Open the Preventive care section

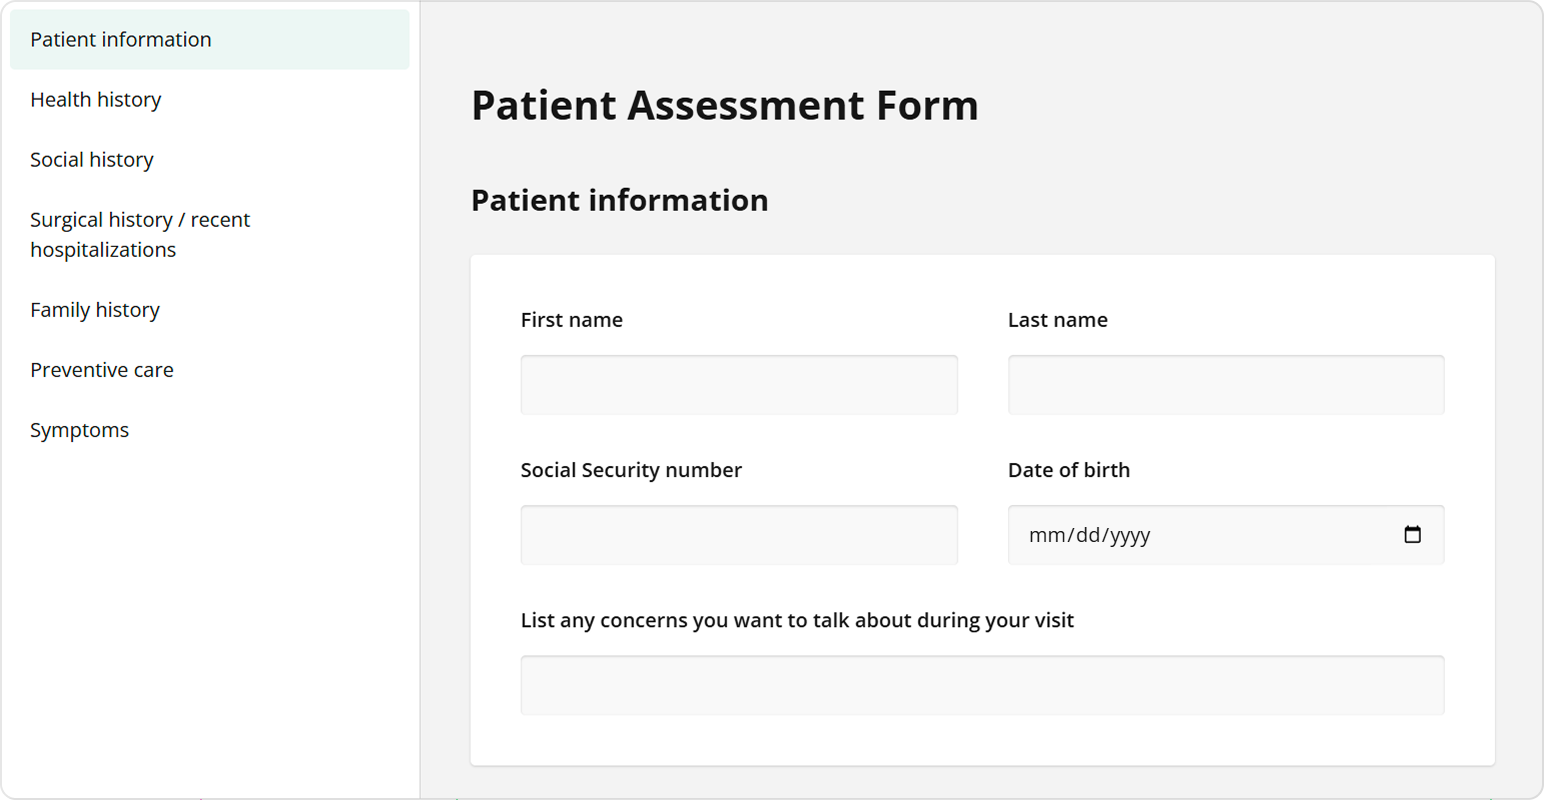pos(101,369)
